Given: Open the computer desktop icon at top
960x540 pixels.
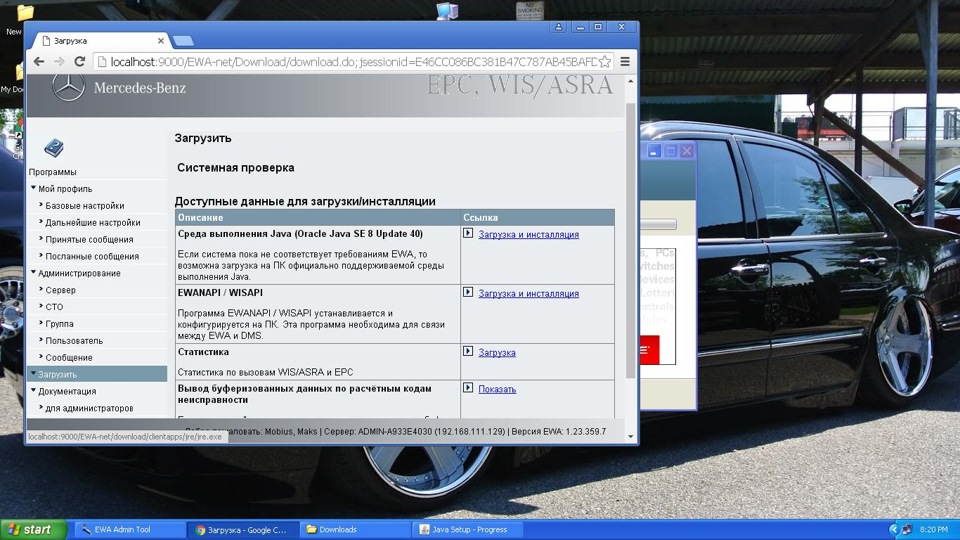Looking at the screenshot, I should tap(447, 10).
